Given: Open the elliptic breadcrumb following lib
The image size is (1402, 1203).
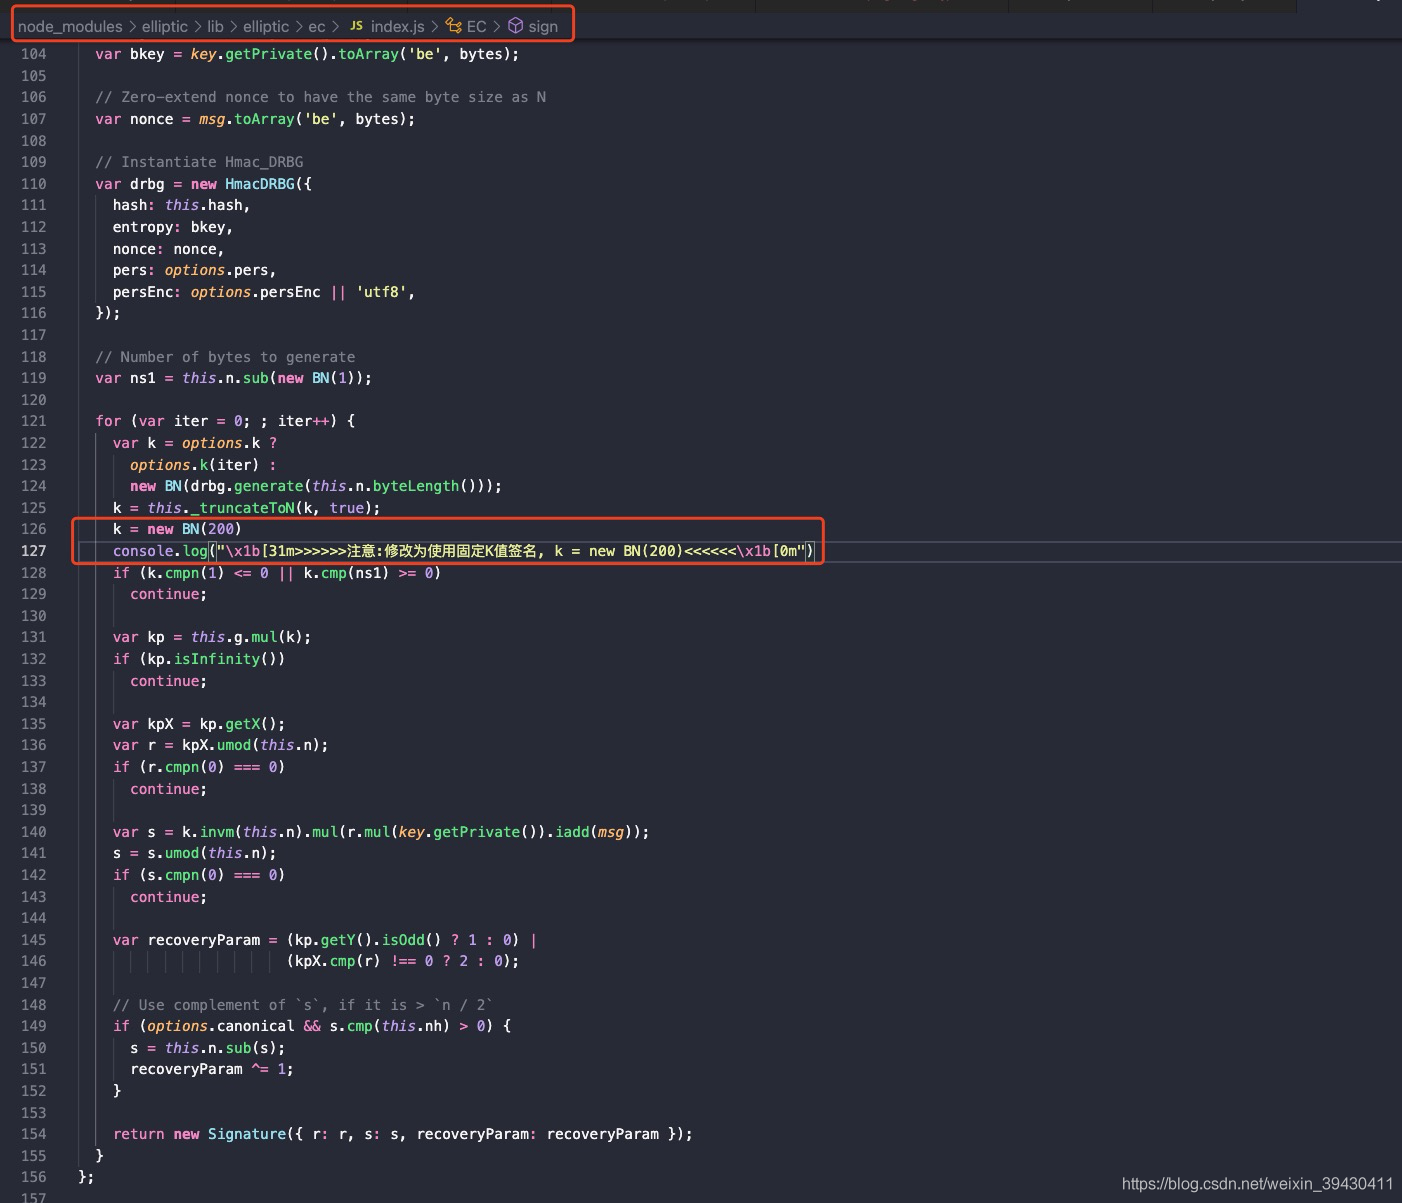Looking at the screenshot, I should coord(266,26).
